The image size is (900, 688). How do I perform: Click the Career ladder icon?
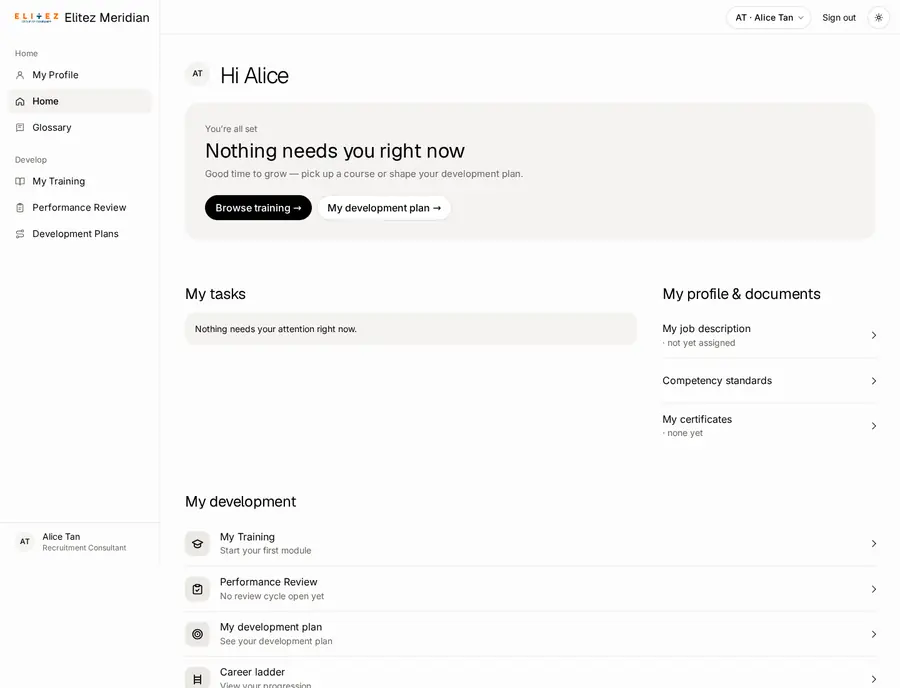click(197, 679)
